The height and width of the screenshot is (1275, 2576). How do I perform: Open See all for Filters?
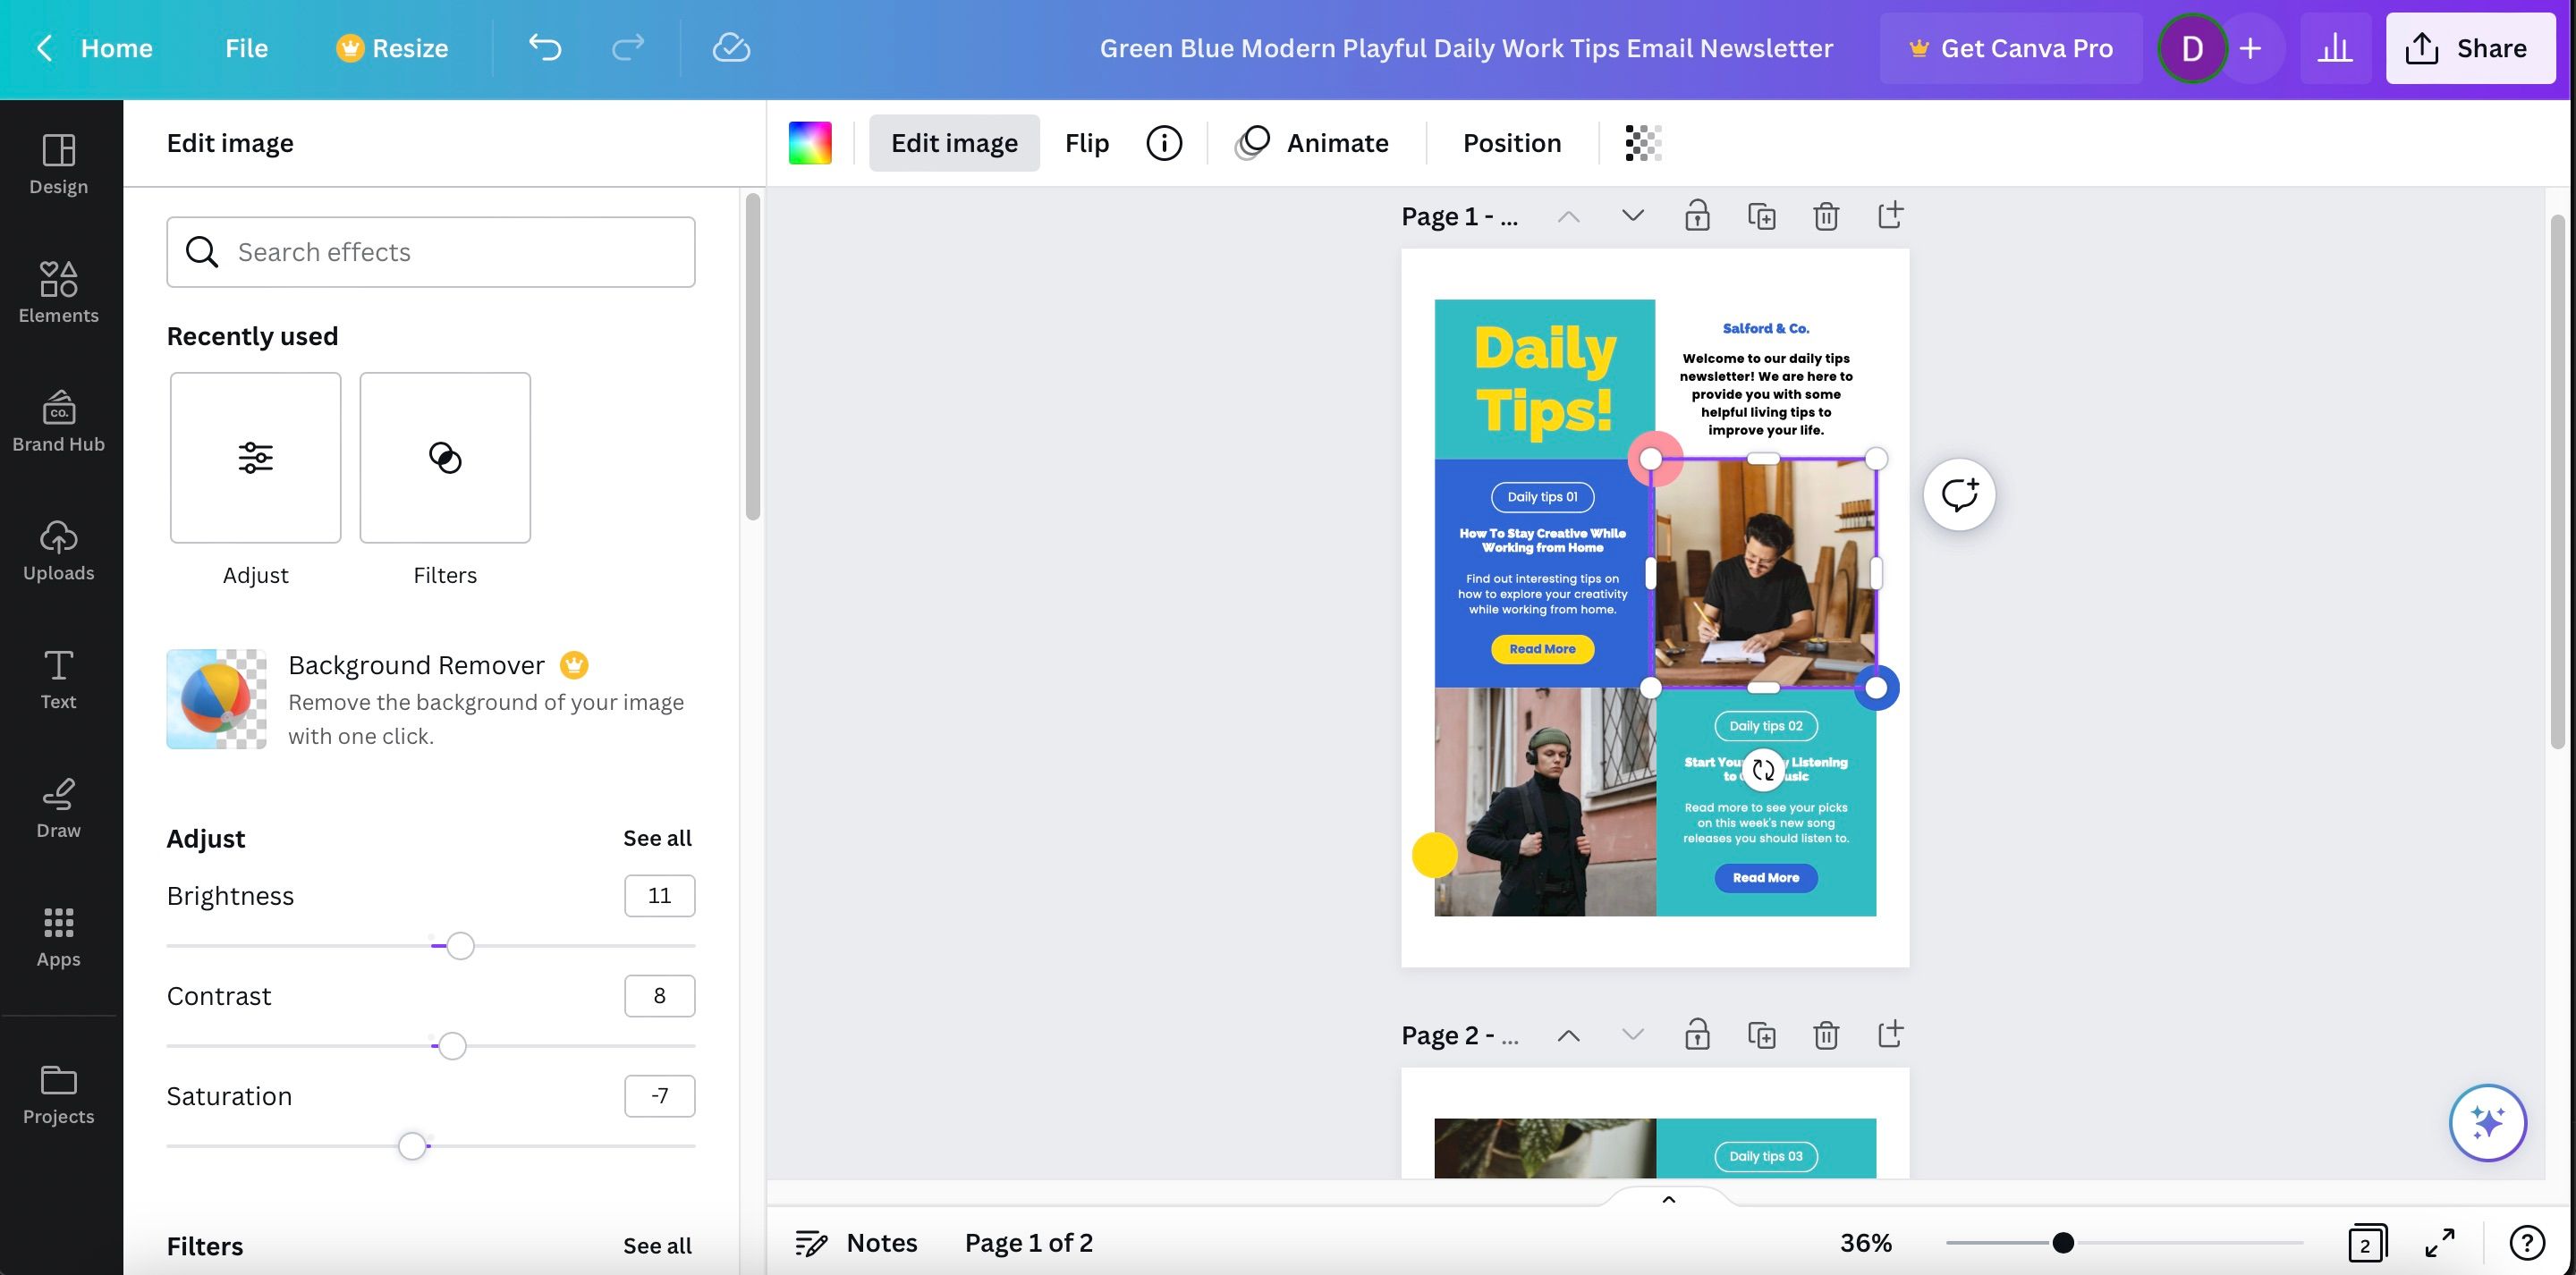(657, 1245)
